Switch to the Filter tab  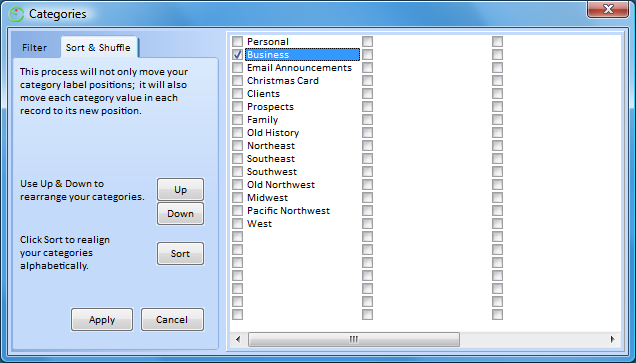pyautogui.click(x=34, y=48)
